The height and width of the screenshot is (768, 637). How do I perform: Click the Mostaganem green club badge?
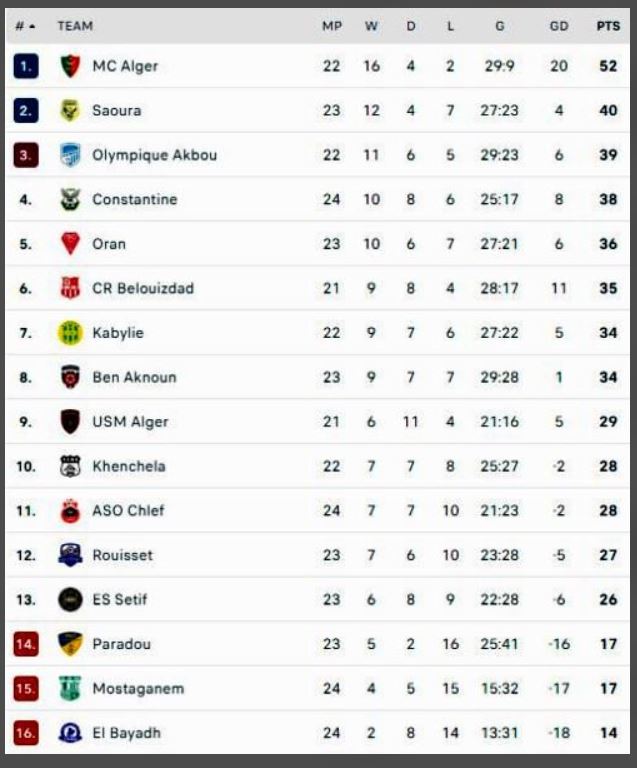(70, 688)
